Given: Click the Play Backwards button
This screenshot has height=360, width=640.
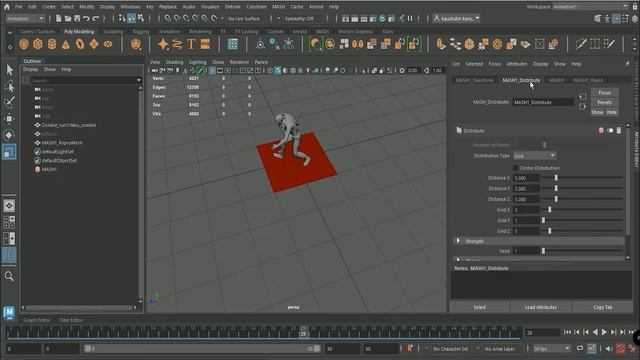Looking at the screenshot, I should click(x=595, y=332).
